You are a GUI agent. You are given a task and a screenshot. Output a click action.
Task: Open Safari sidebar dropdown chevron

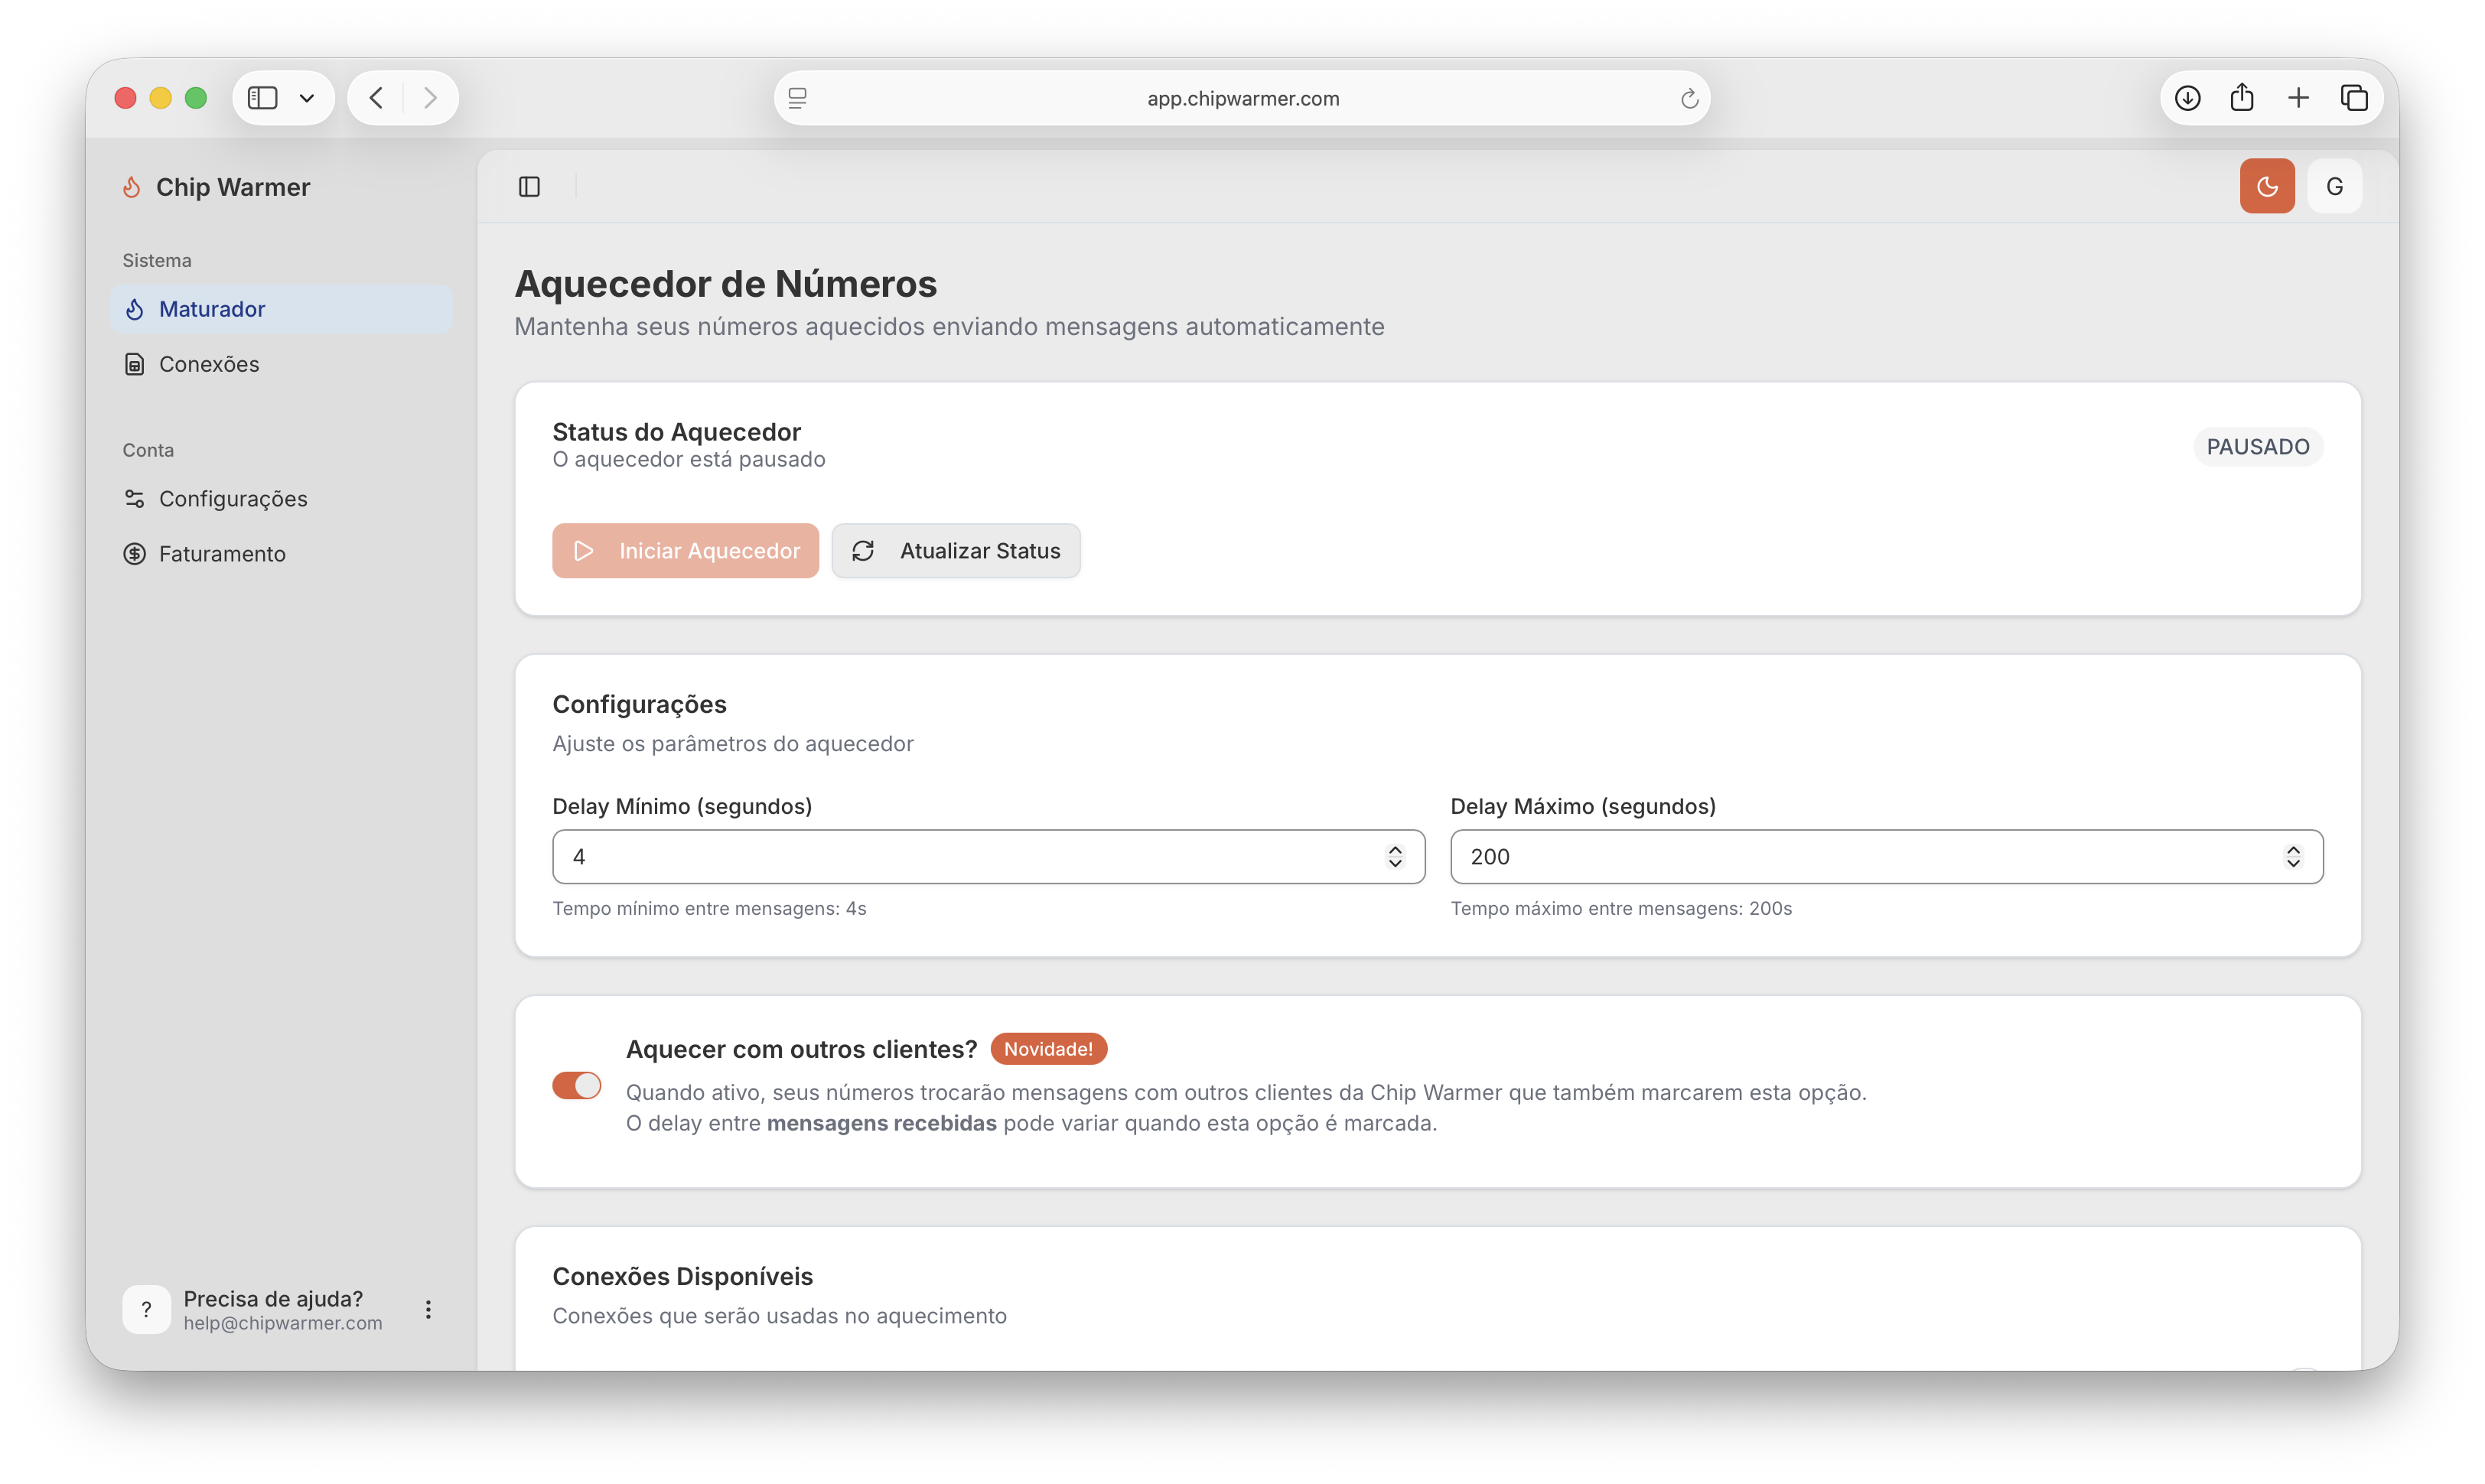(x=307, y=98)
